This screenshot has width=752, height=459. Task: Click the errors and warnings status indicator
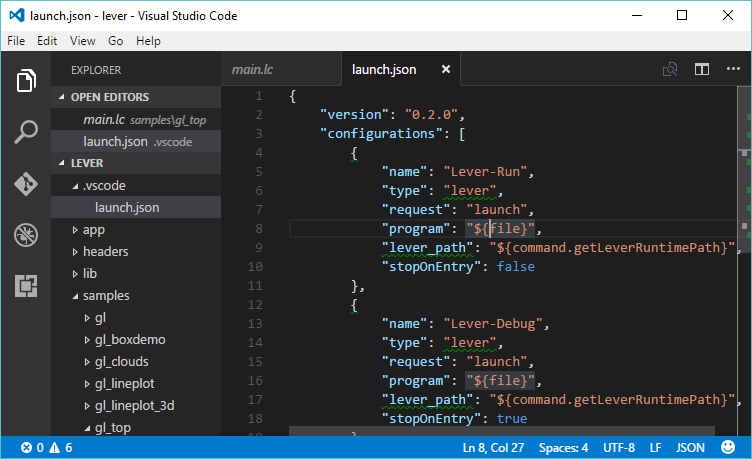click(x=46, y=448)
